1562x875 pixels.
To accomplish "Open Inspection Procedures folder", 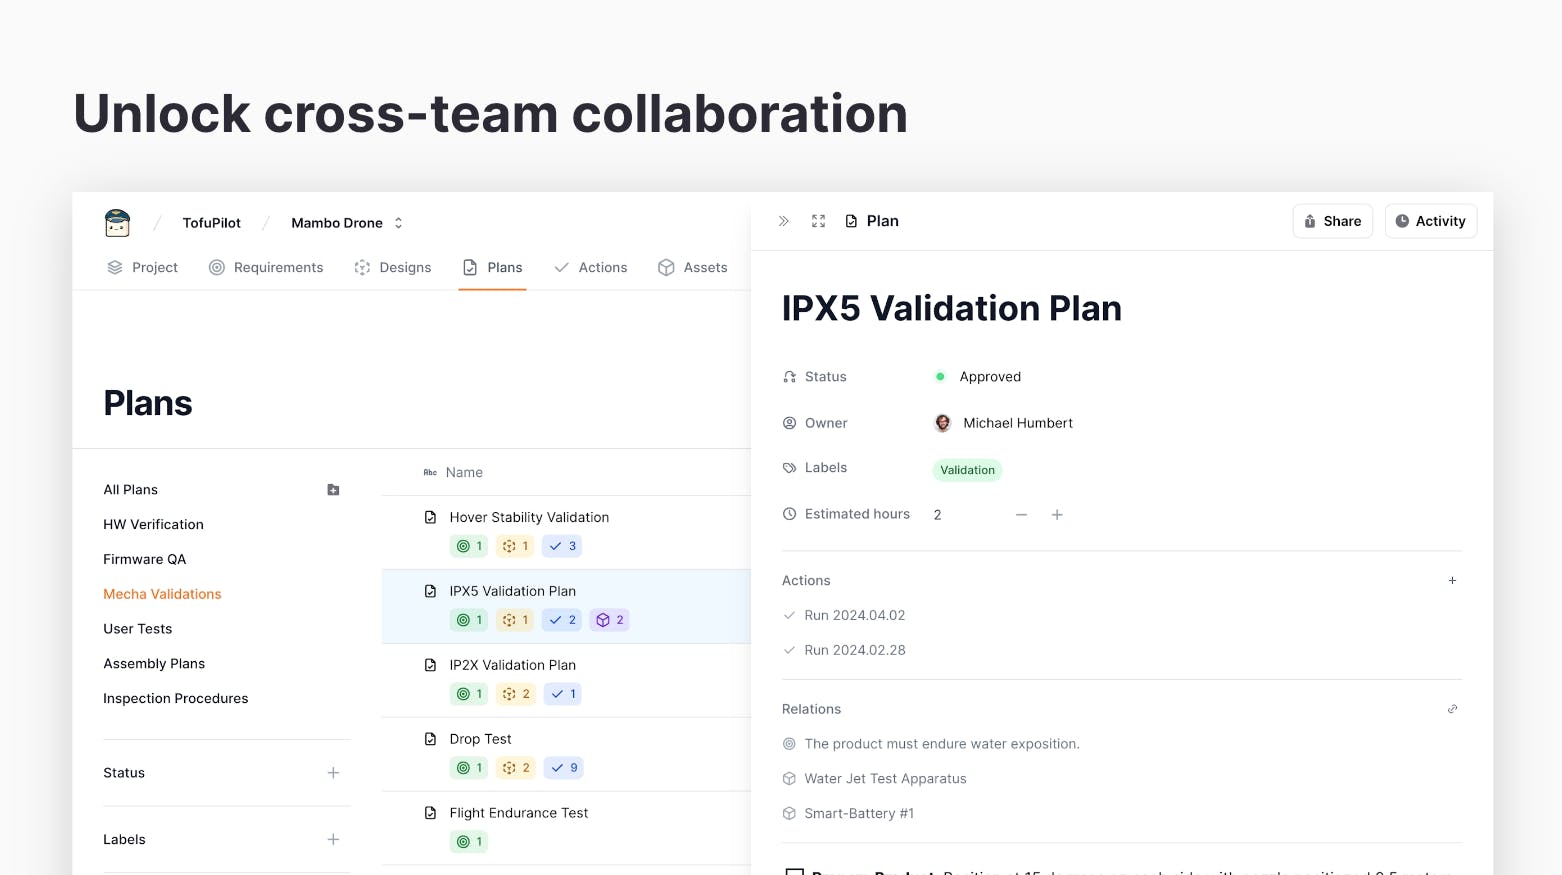I will pyautogui.click(x=176, y=698).
